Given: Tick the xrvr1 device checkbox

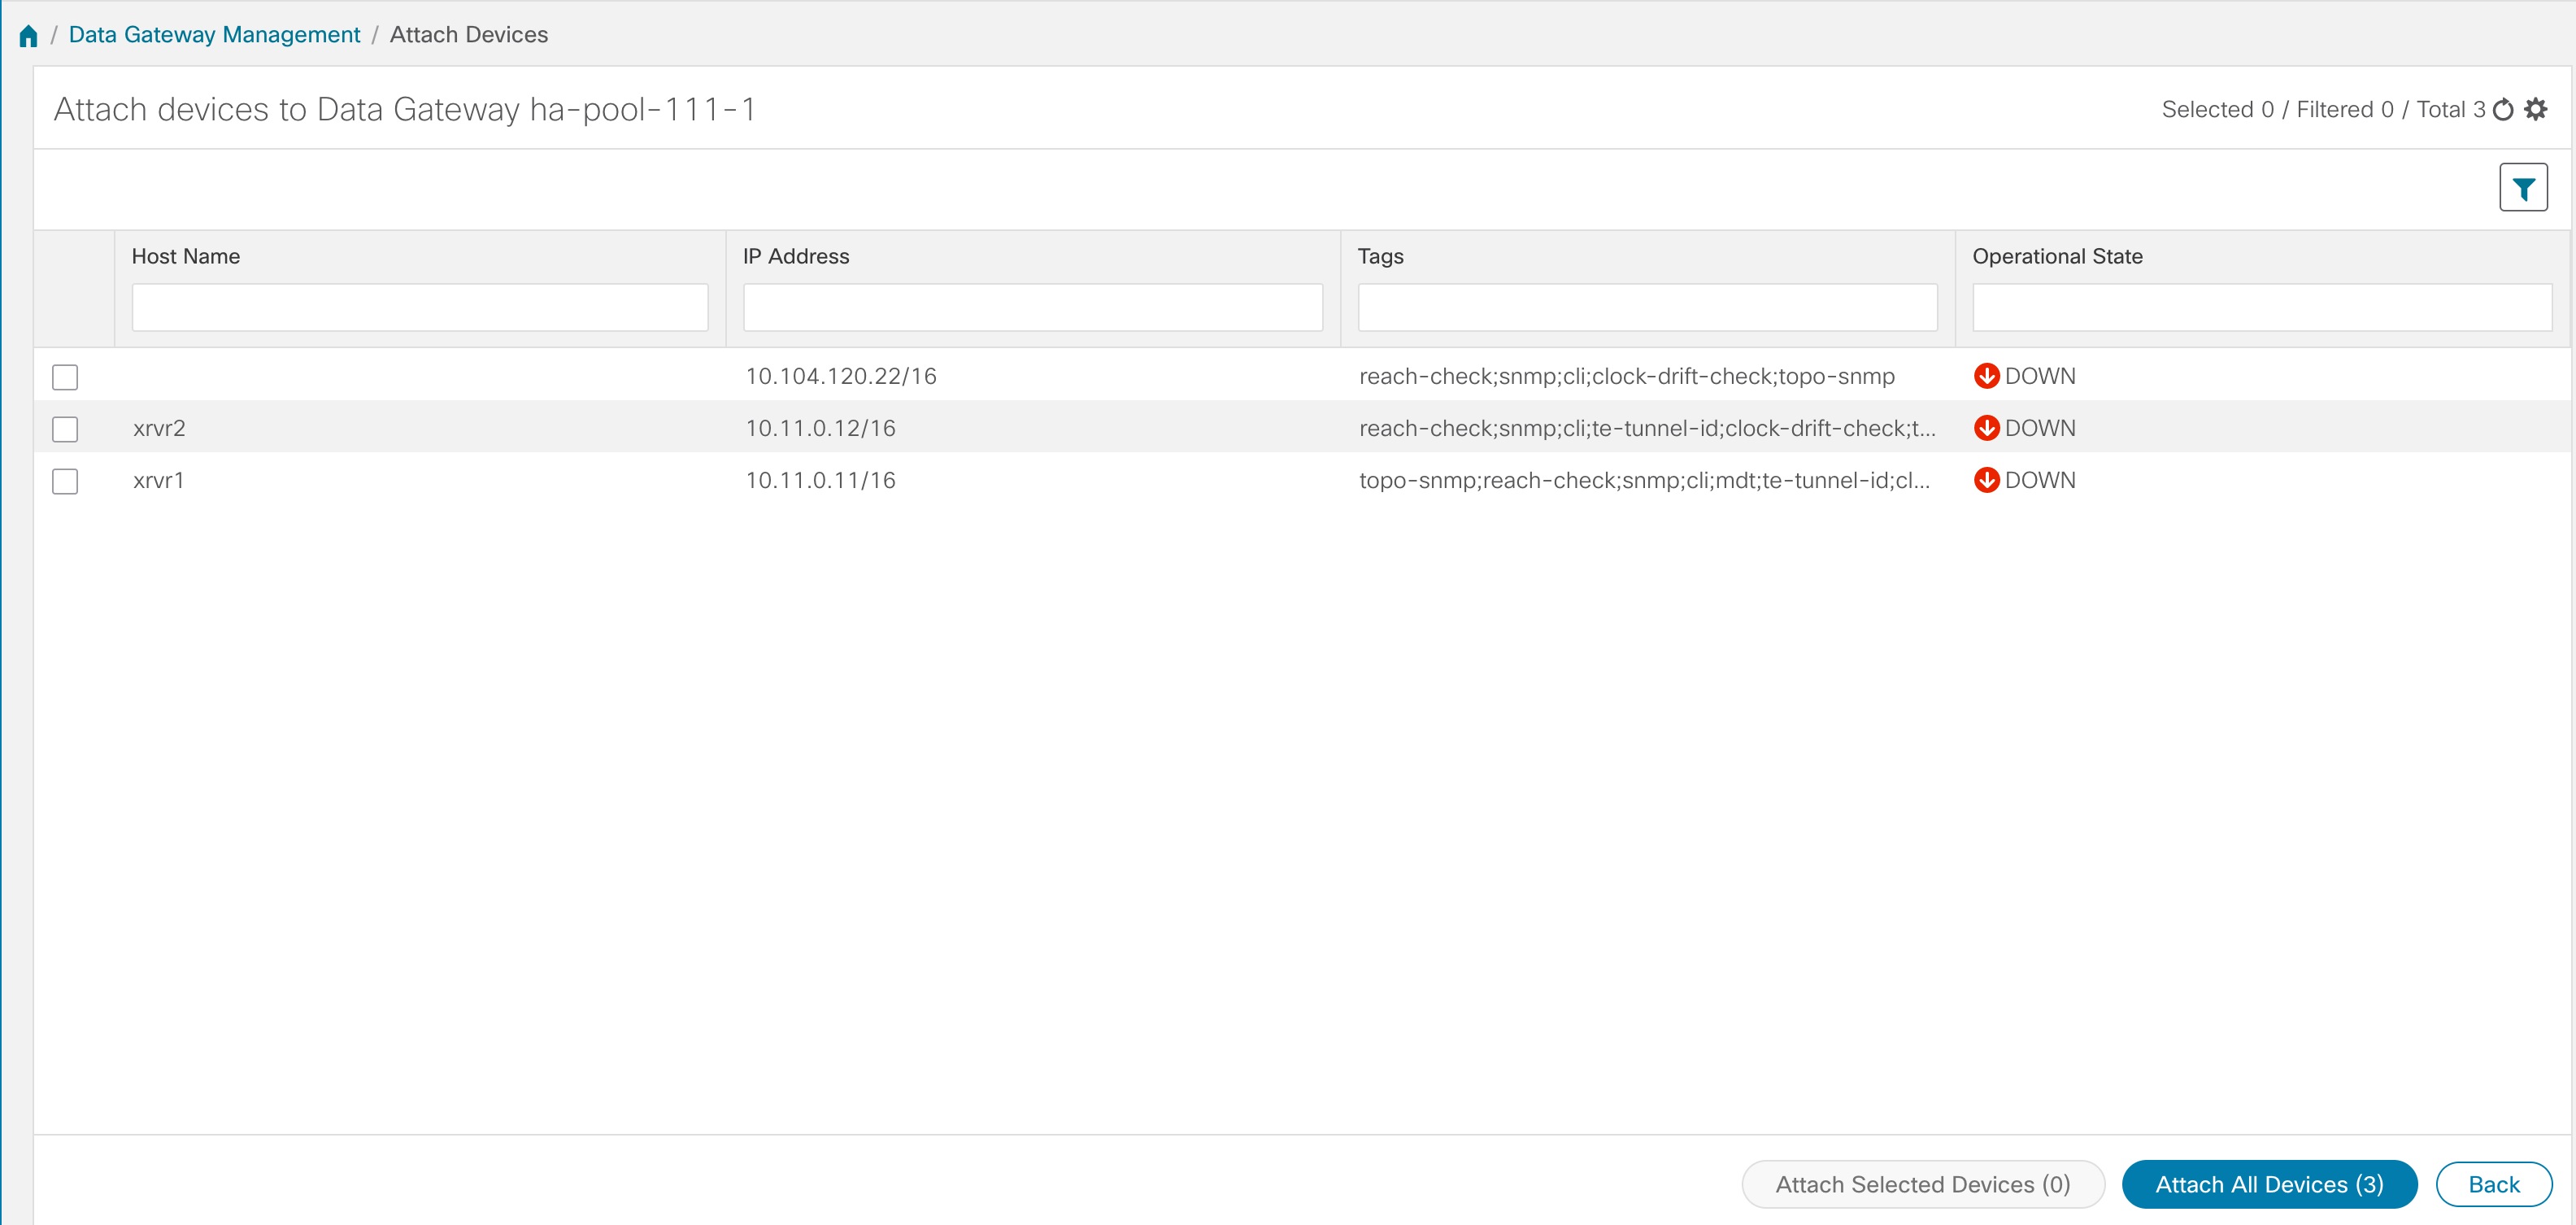Looking at the screenshot, I should [65, 481].
